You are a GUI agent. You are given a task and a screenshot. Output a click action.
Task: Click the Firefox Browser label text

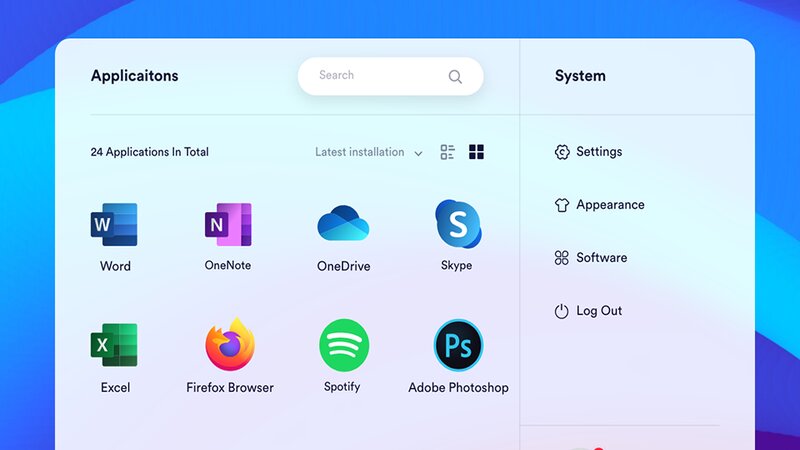(230, 388)
